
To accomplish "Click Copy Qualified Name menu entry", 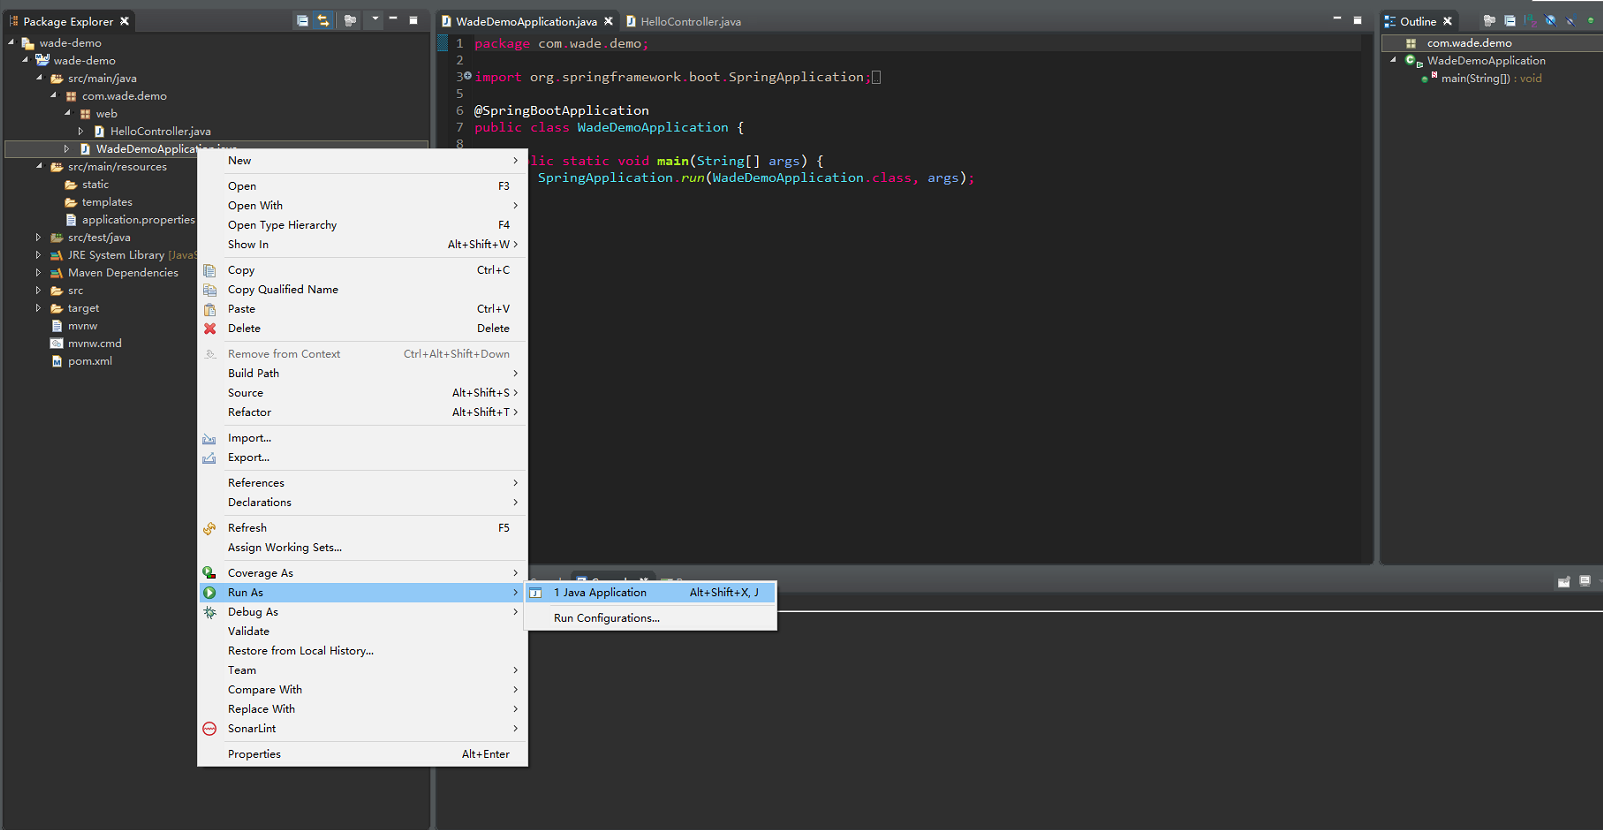I will click(362, 290).
